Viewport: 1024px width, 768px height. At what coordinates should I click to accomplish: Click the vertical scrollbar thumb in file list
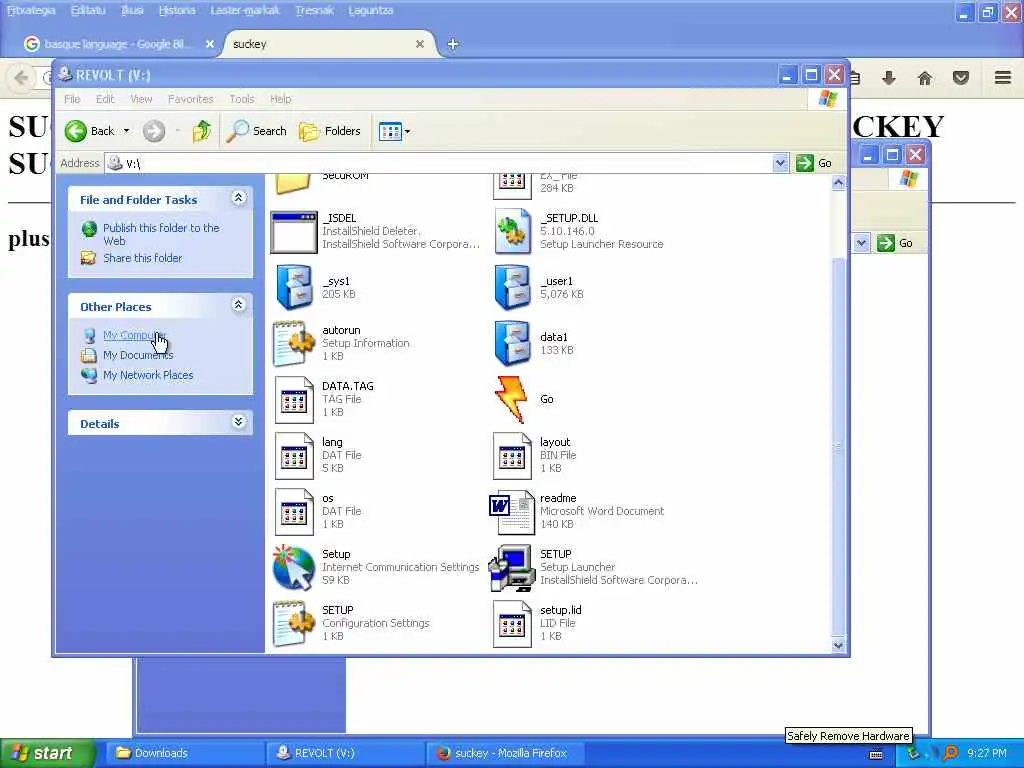839,446
